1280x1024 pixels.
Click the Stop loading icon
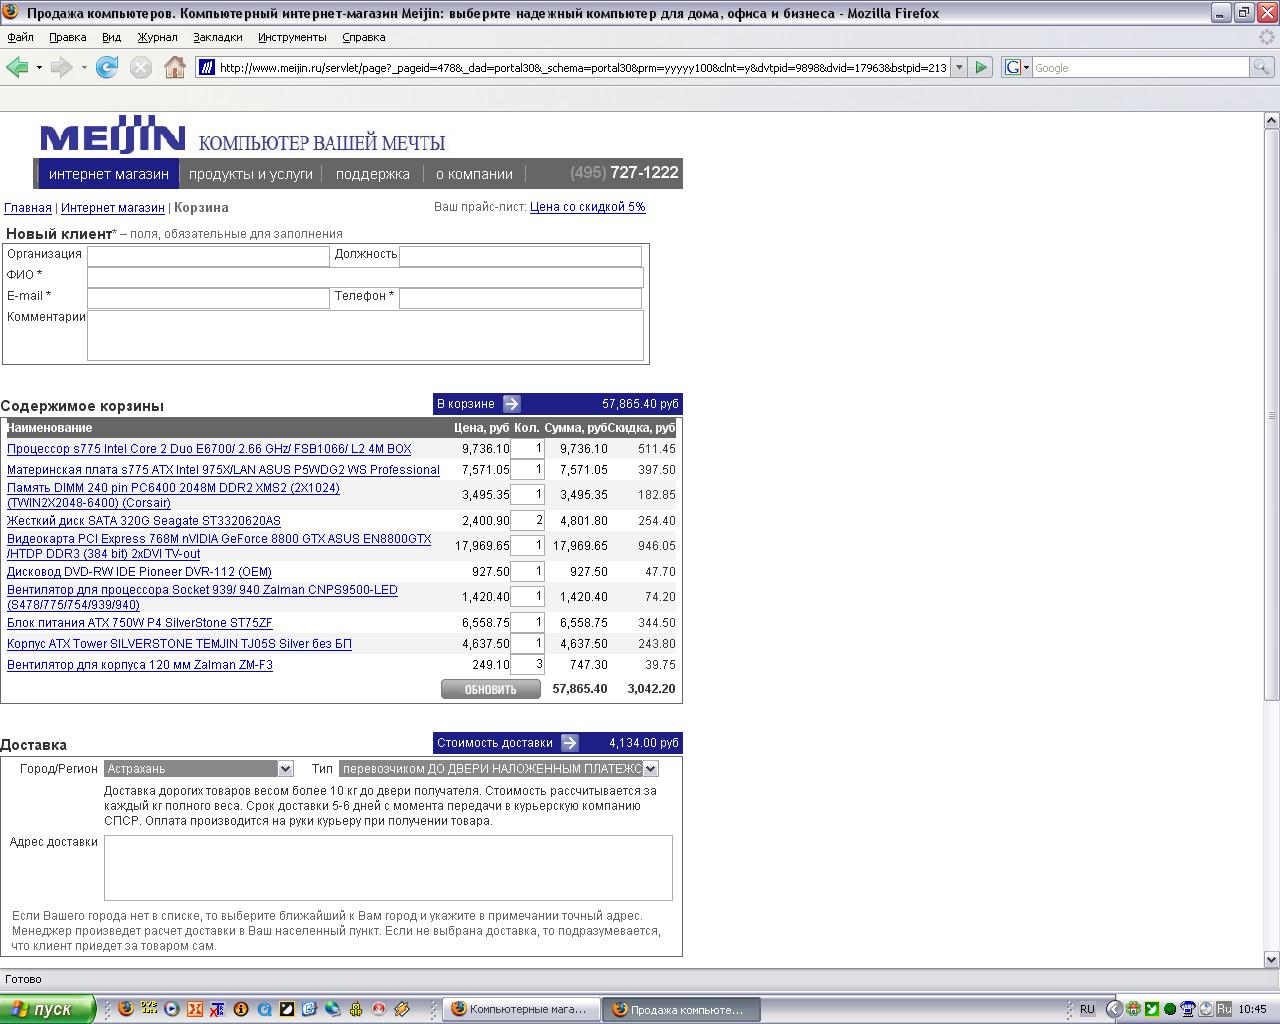click(141, 67)
